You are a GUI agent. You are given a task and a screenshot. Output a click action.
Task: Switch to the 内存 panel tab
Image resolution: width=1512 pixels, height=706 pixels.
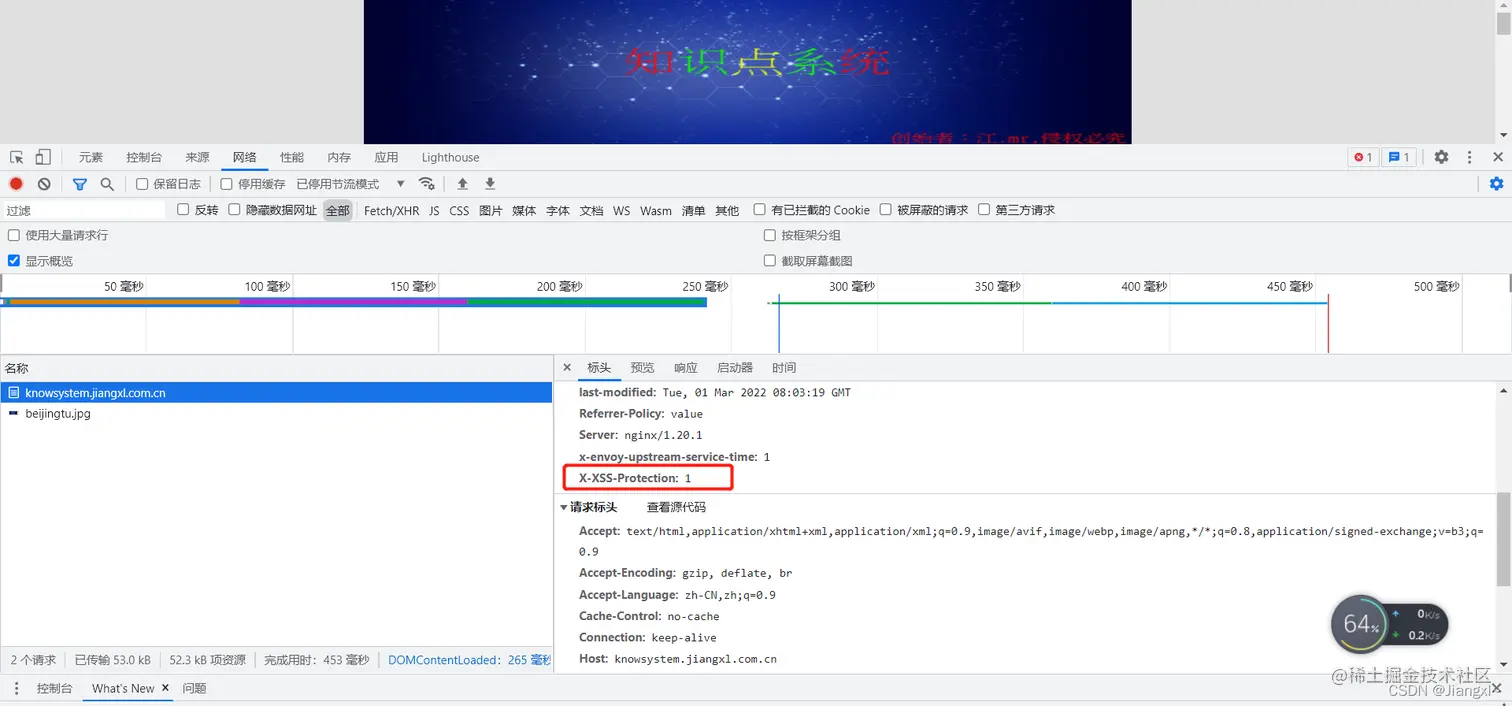pyautogui.click(x=339, y=157)
